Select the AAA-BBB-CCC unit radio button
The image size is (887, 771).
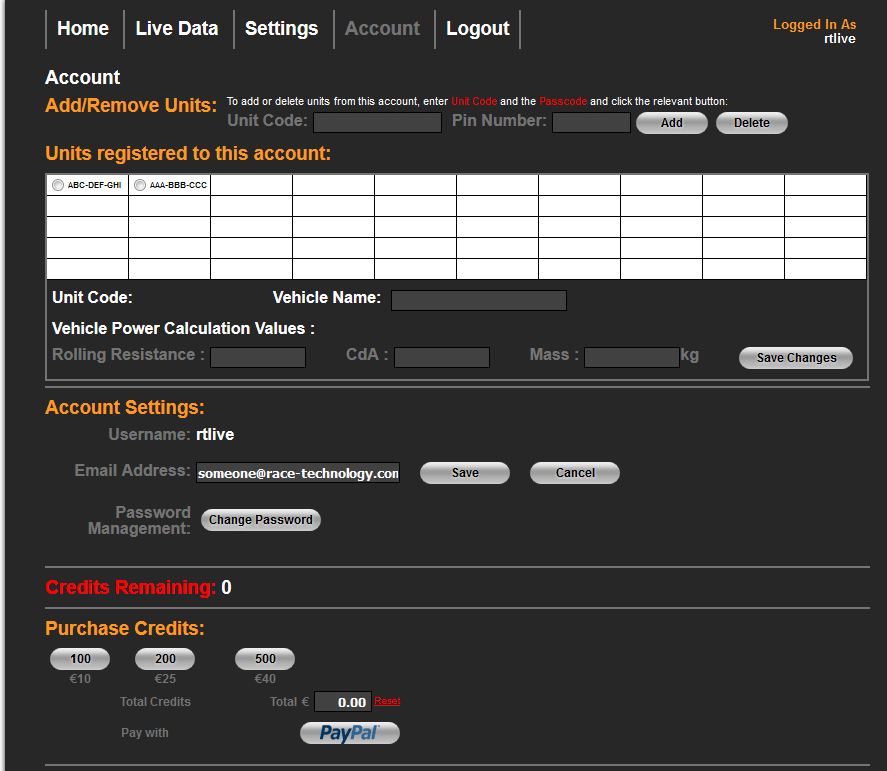[x=140, y=185]
